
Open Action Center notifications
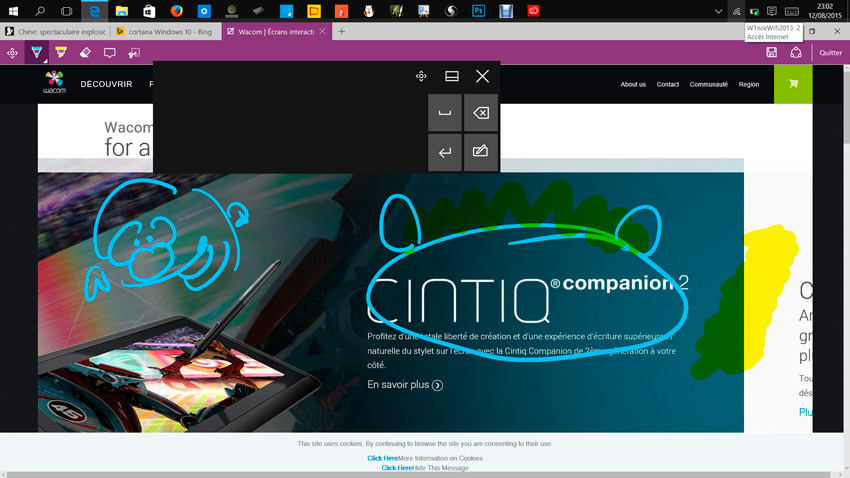772,11
